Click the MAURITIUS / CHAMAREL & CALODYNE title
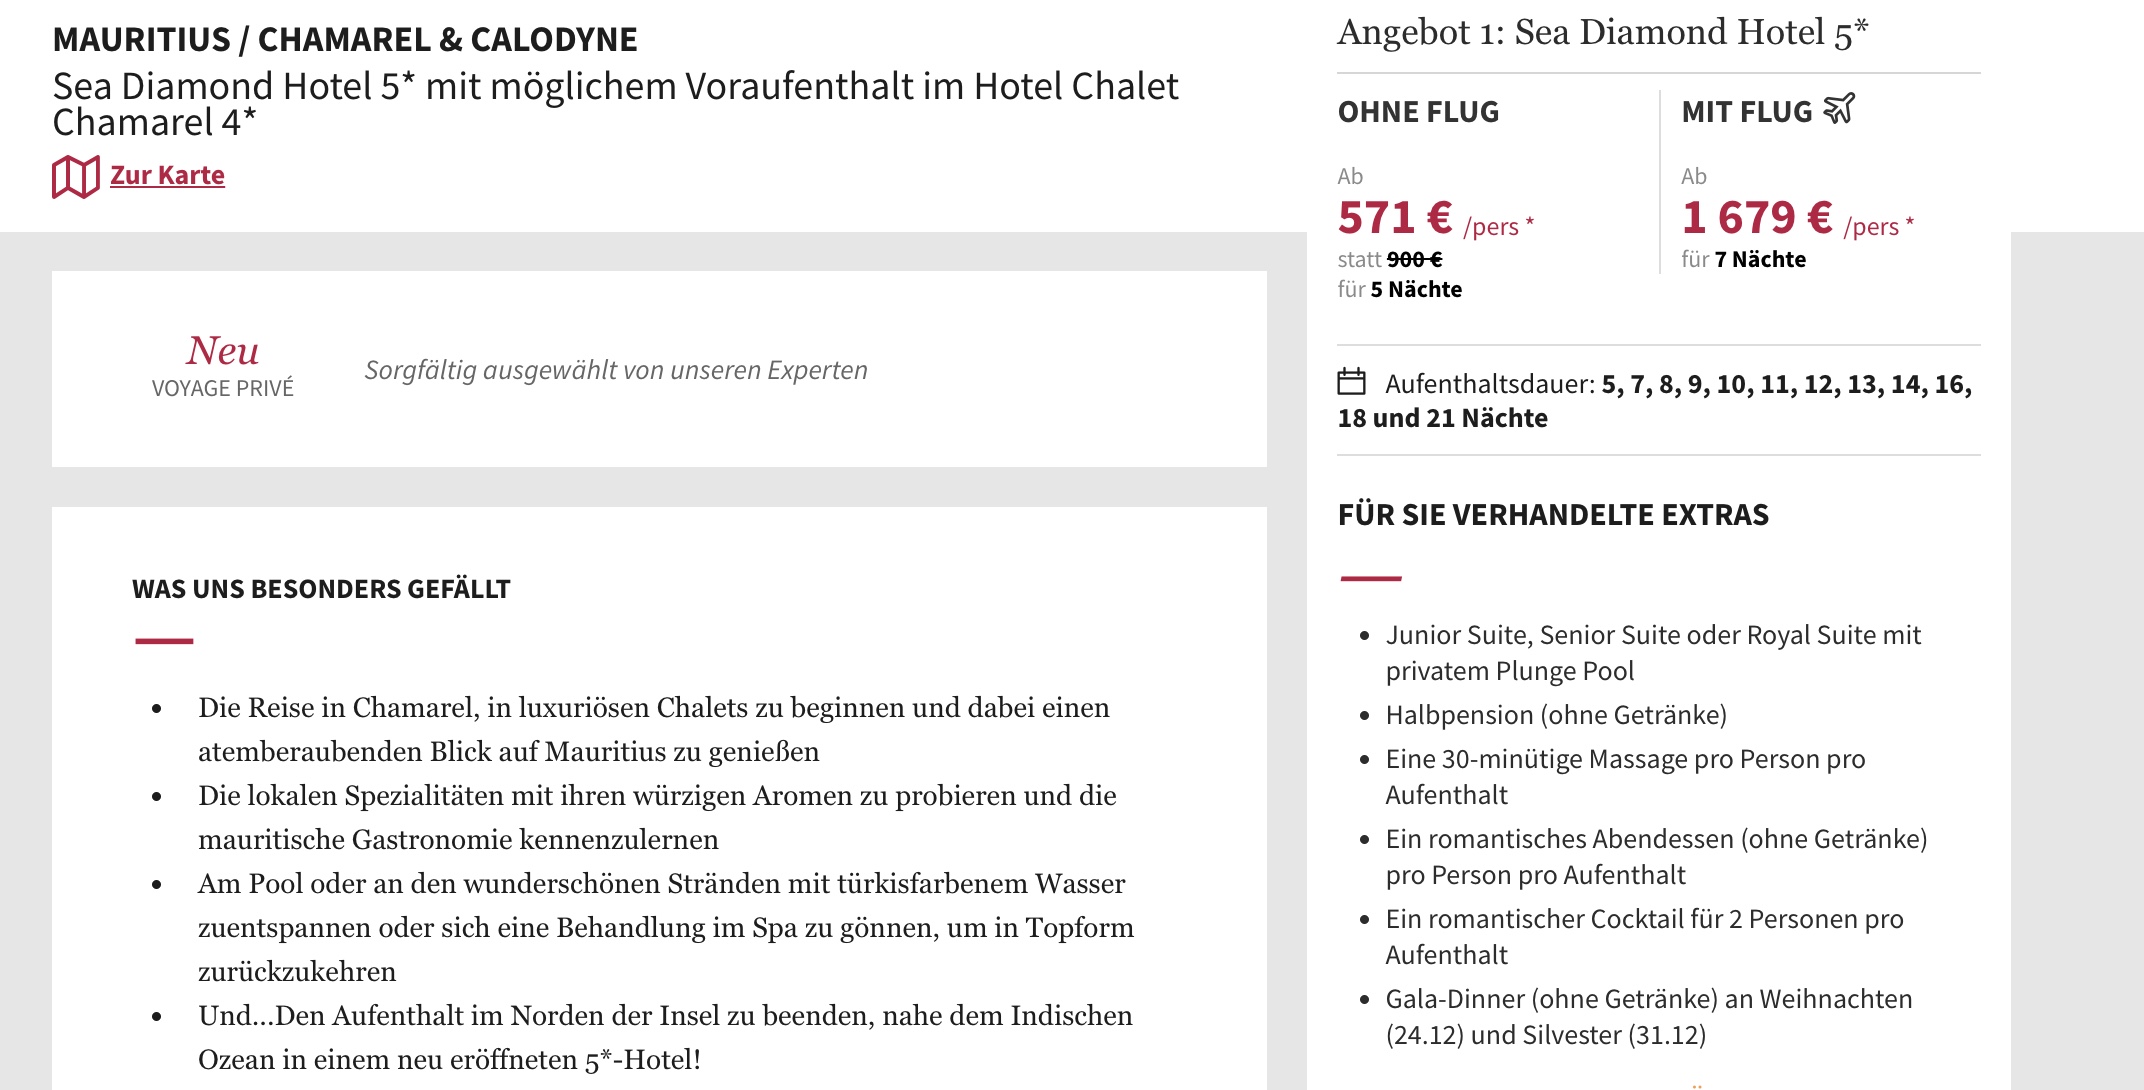This screenshot has width=2144, height=1090. pyautogui.click(x=345, y=40)
